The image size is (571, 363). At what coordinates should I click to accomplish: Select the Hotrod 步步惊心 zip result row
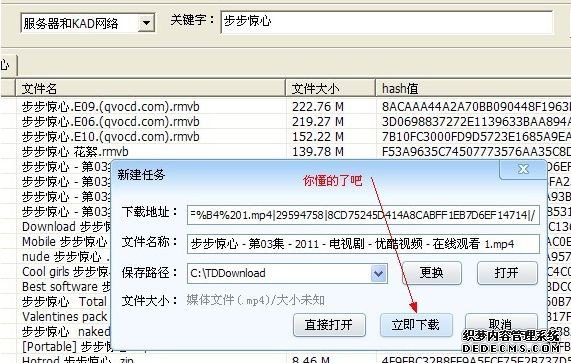[x=78, y=360]
